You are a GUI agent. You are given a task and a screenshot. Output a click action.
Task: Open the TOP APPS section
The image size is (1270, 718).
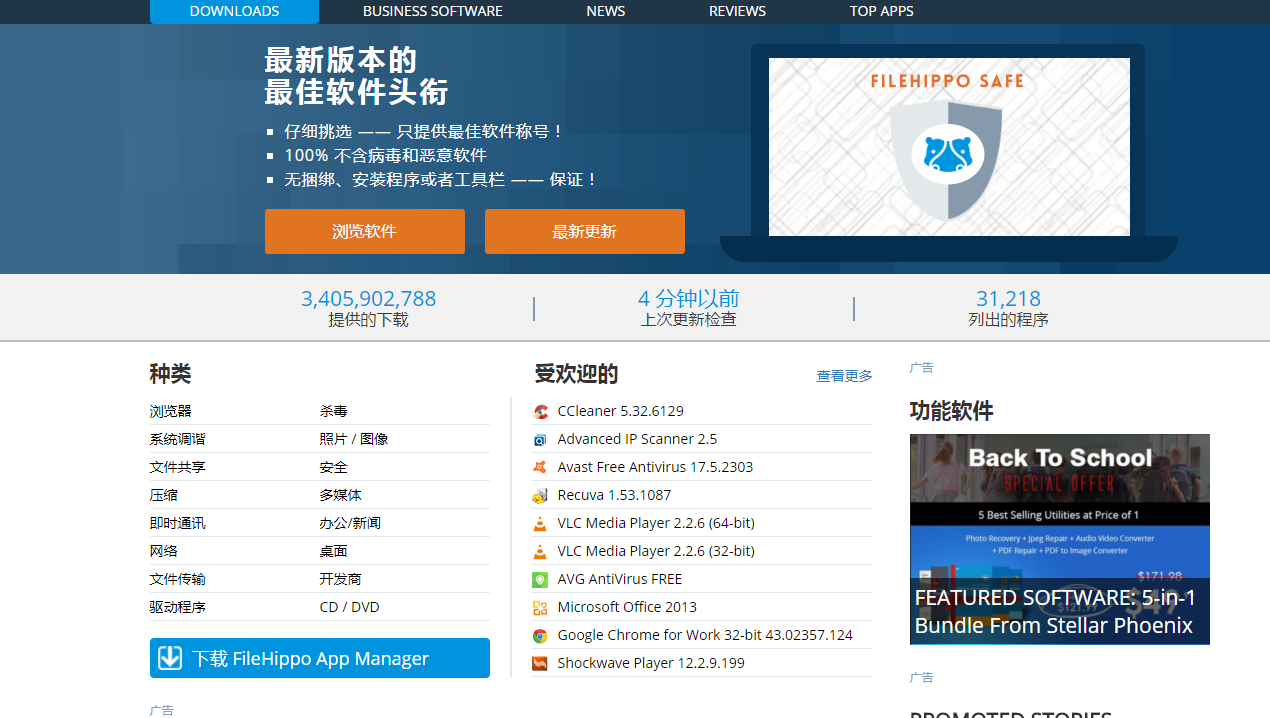(x=882, y=11)
